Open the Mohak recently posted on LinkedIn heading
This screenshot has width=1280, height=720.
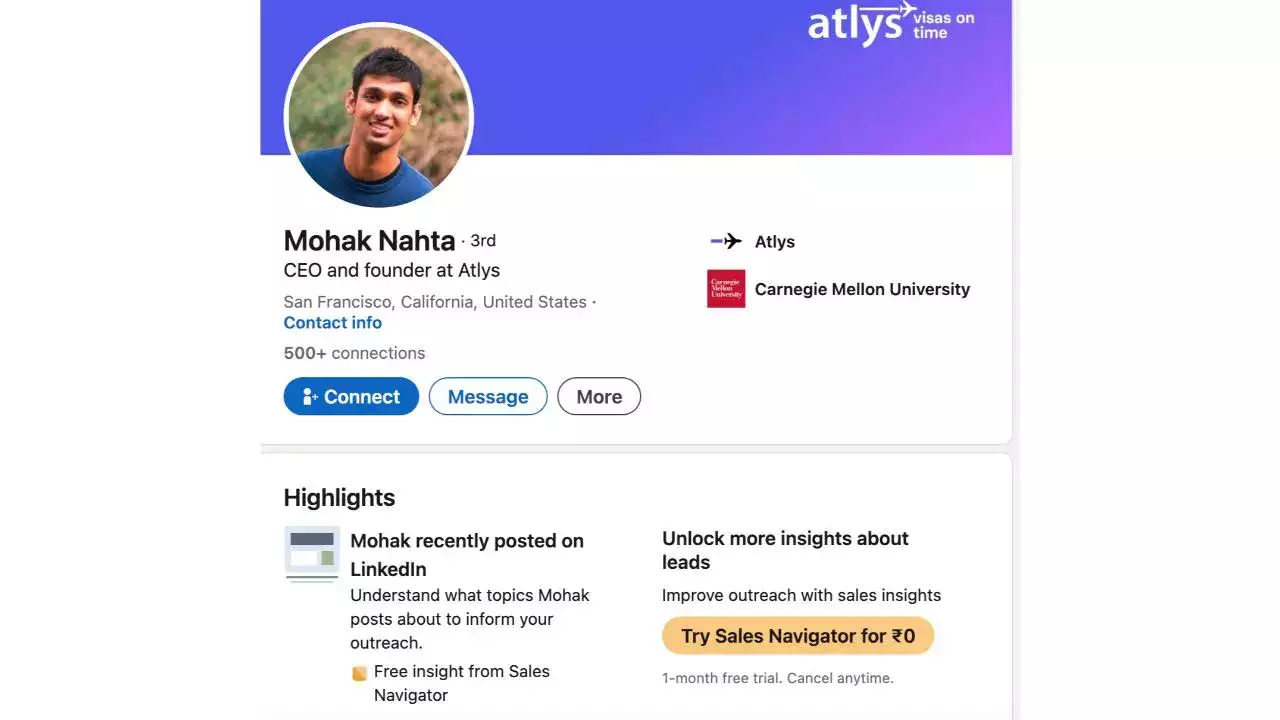(x=467, y=555)
